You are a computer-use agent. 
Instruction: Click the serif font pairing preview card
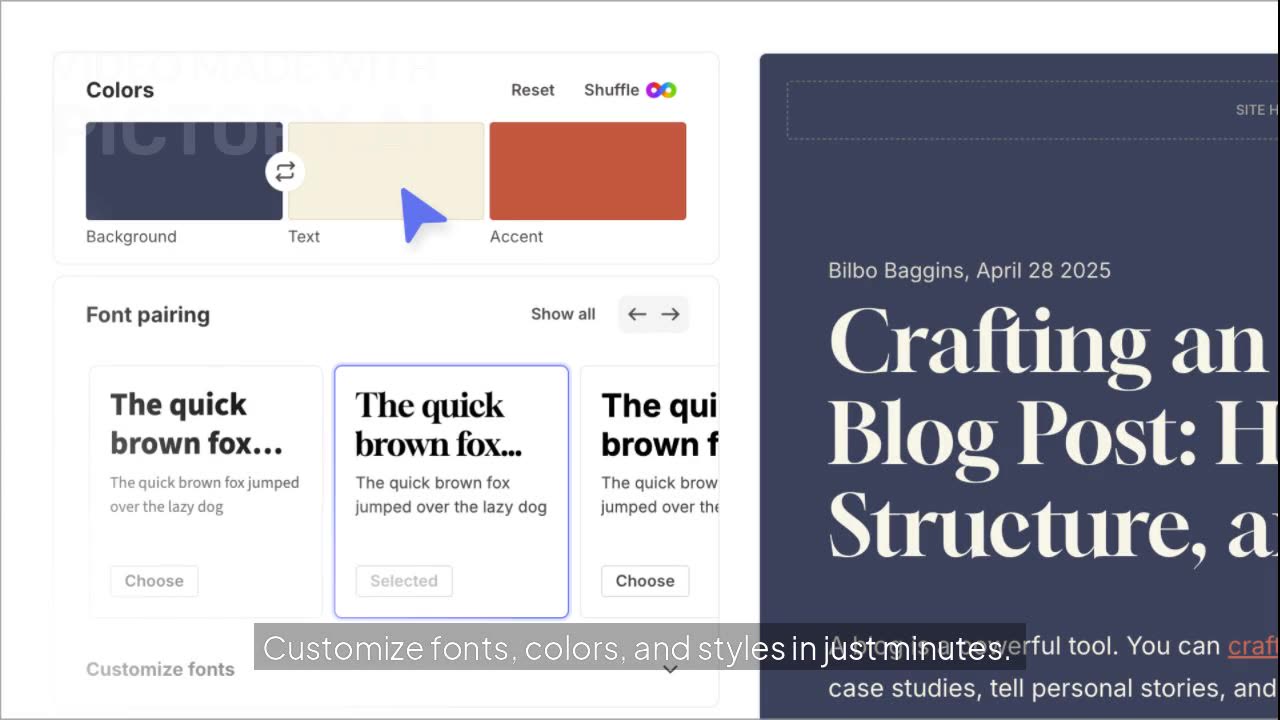coord(451,470)
